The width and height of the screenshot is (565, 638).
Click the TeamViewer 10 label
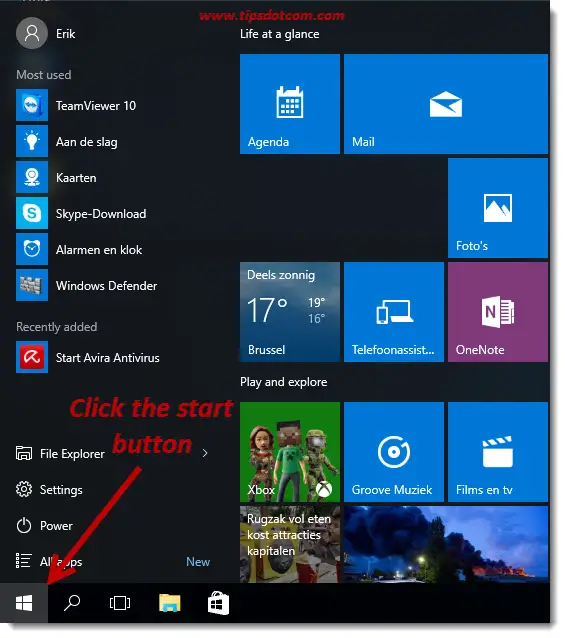tap(96, 106)
